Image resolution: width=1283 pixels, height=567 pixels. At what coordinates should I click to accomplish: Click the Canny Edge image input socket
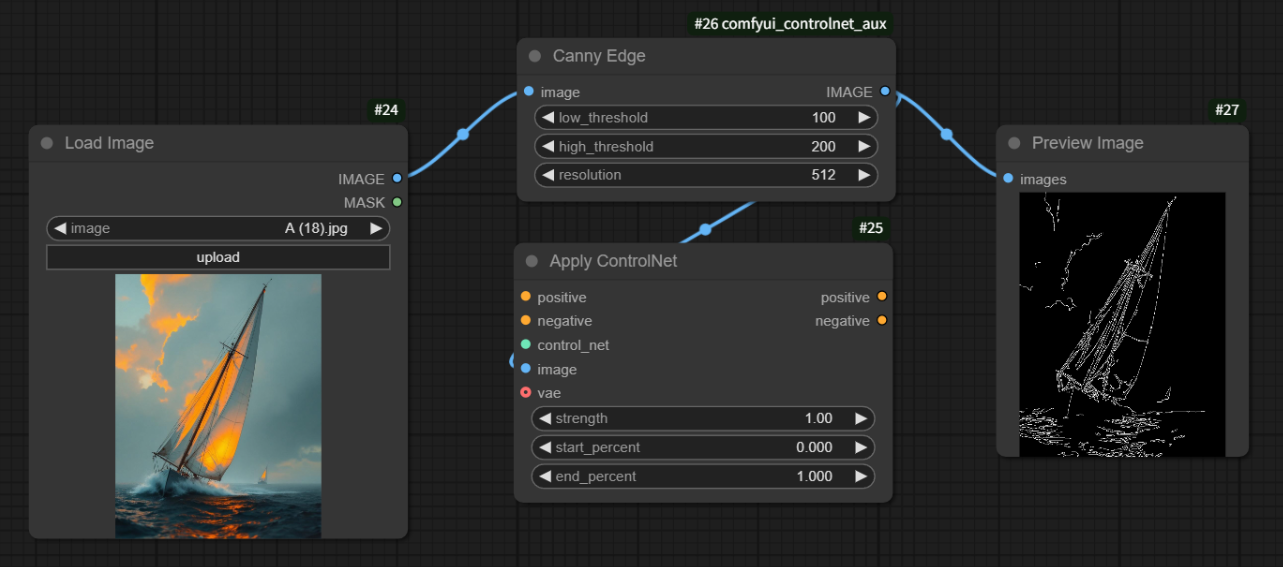click(x=528, y=92)
